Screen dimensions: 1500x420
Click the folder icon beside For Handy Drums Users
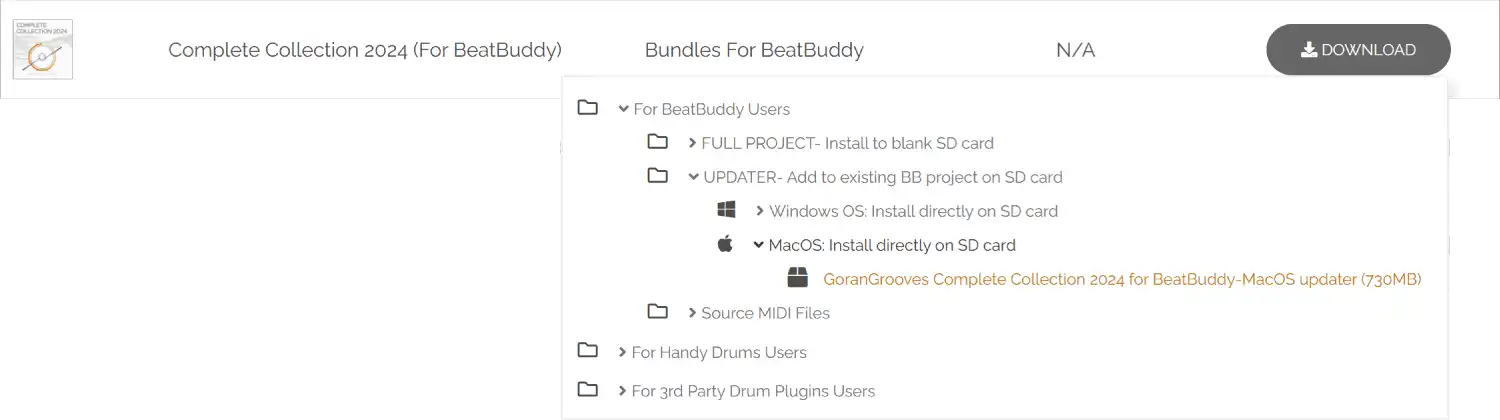tap(588, 351)
